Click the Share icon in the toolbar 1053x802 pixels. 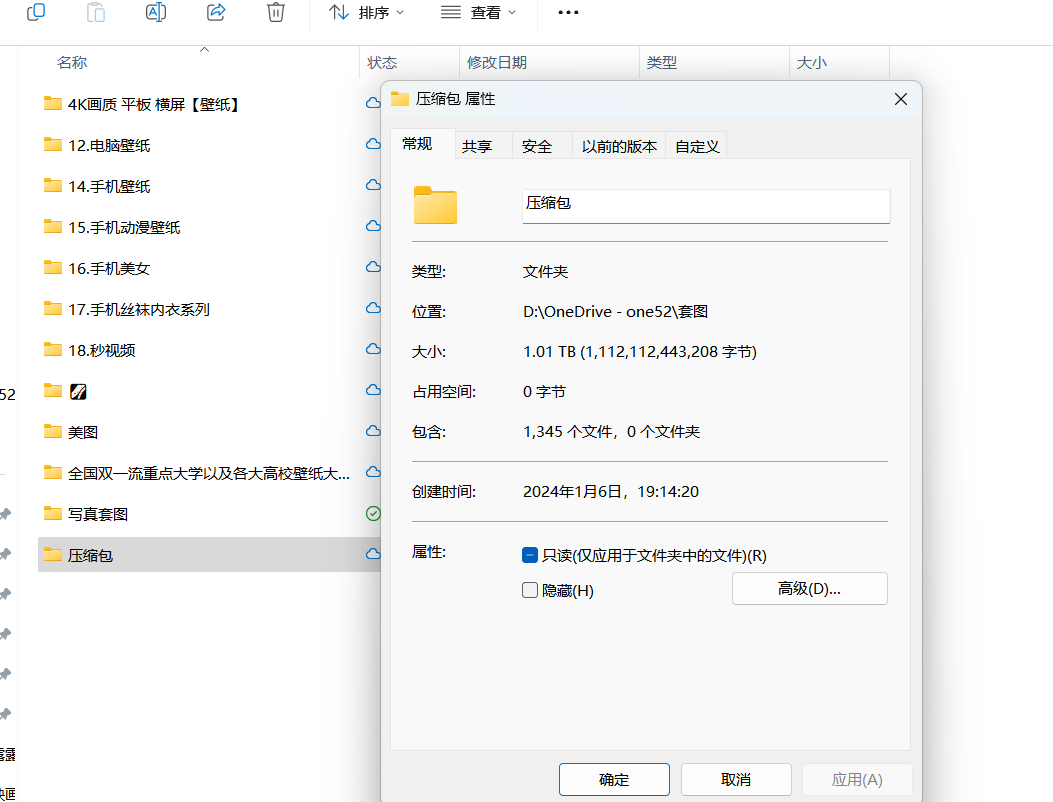[x=216, y=13]
